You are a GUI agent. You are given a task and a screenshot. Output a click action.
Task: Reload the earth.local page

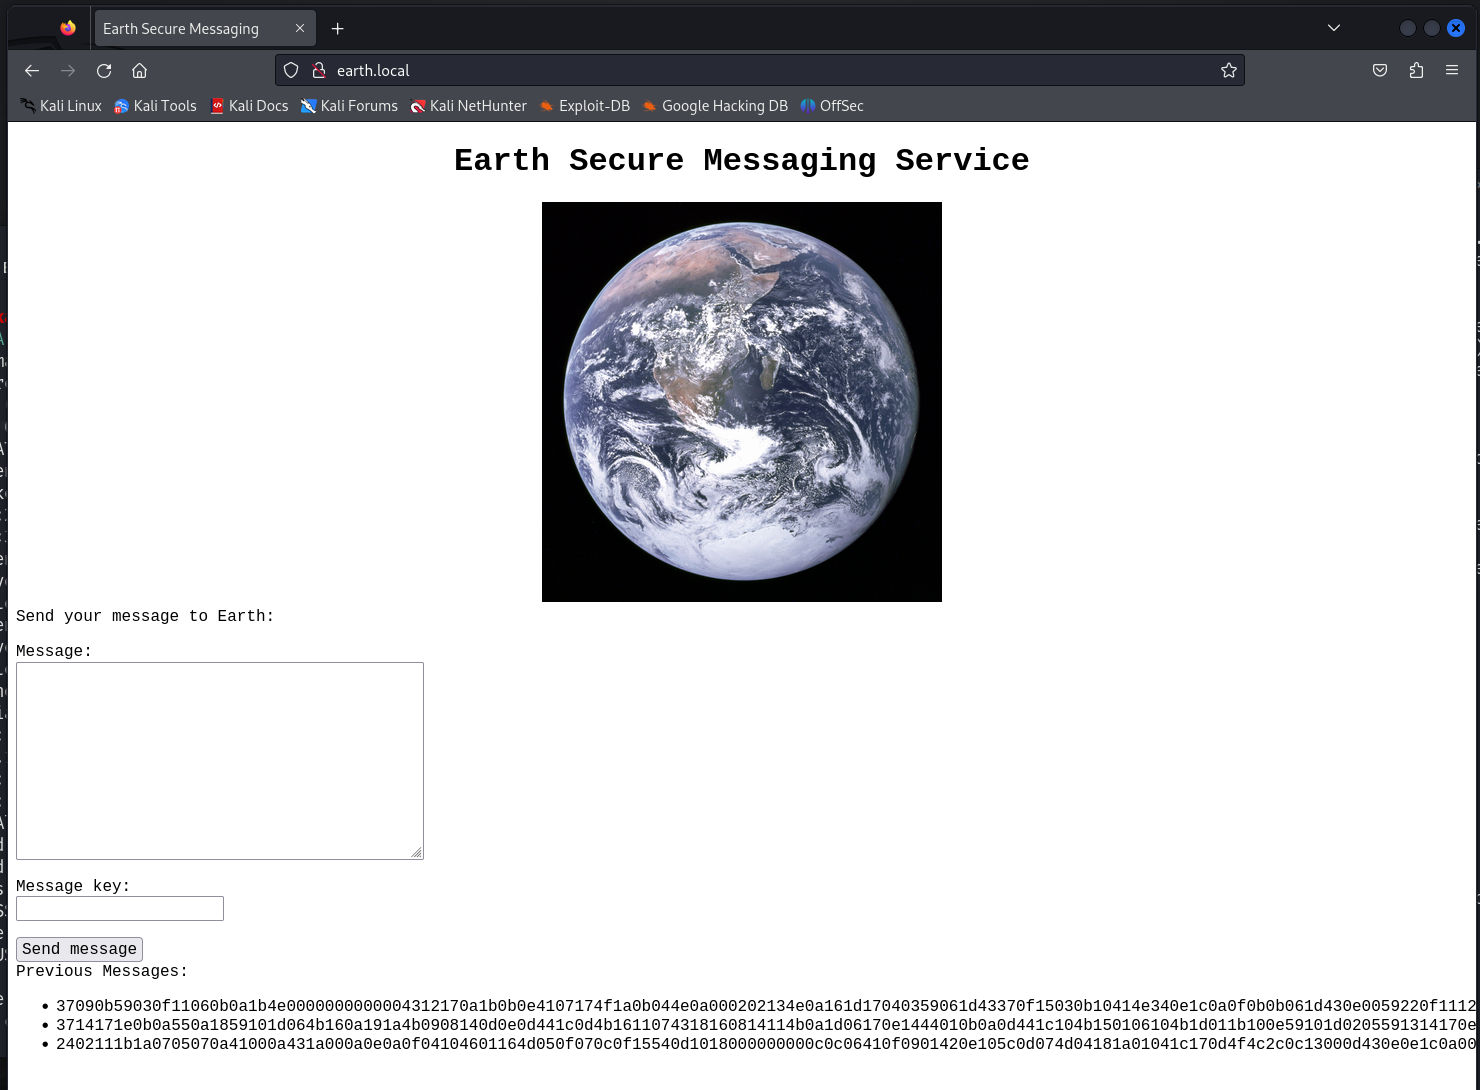point(104,70)
